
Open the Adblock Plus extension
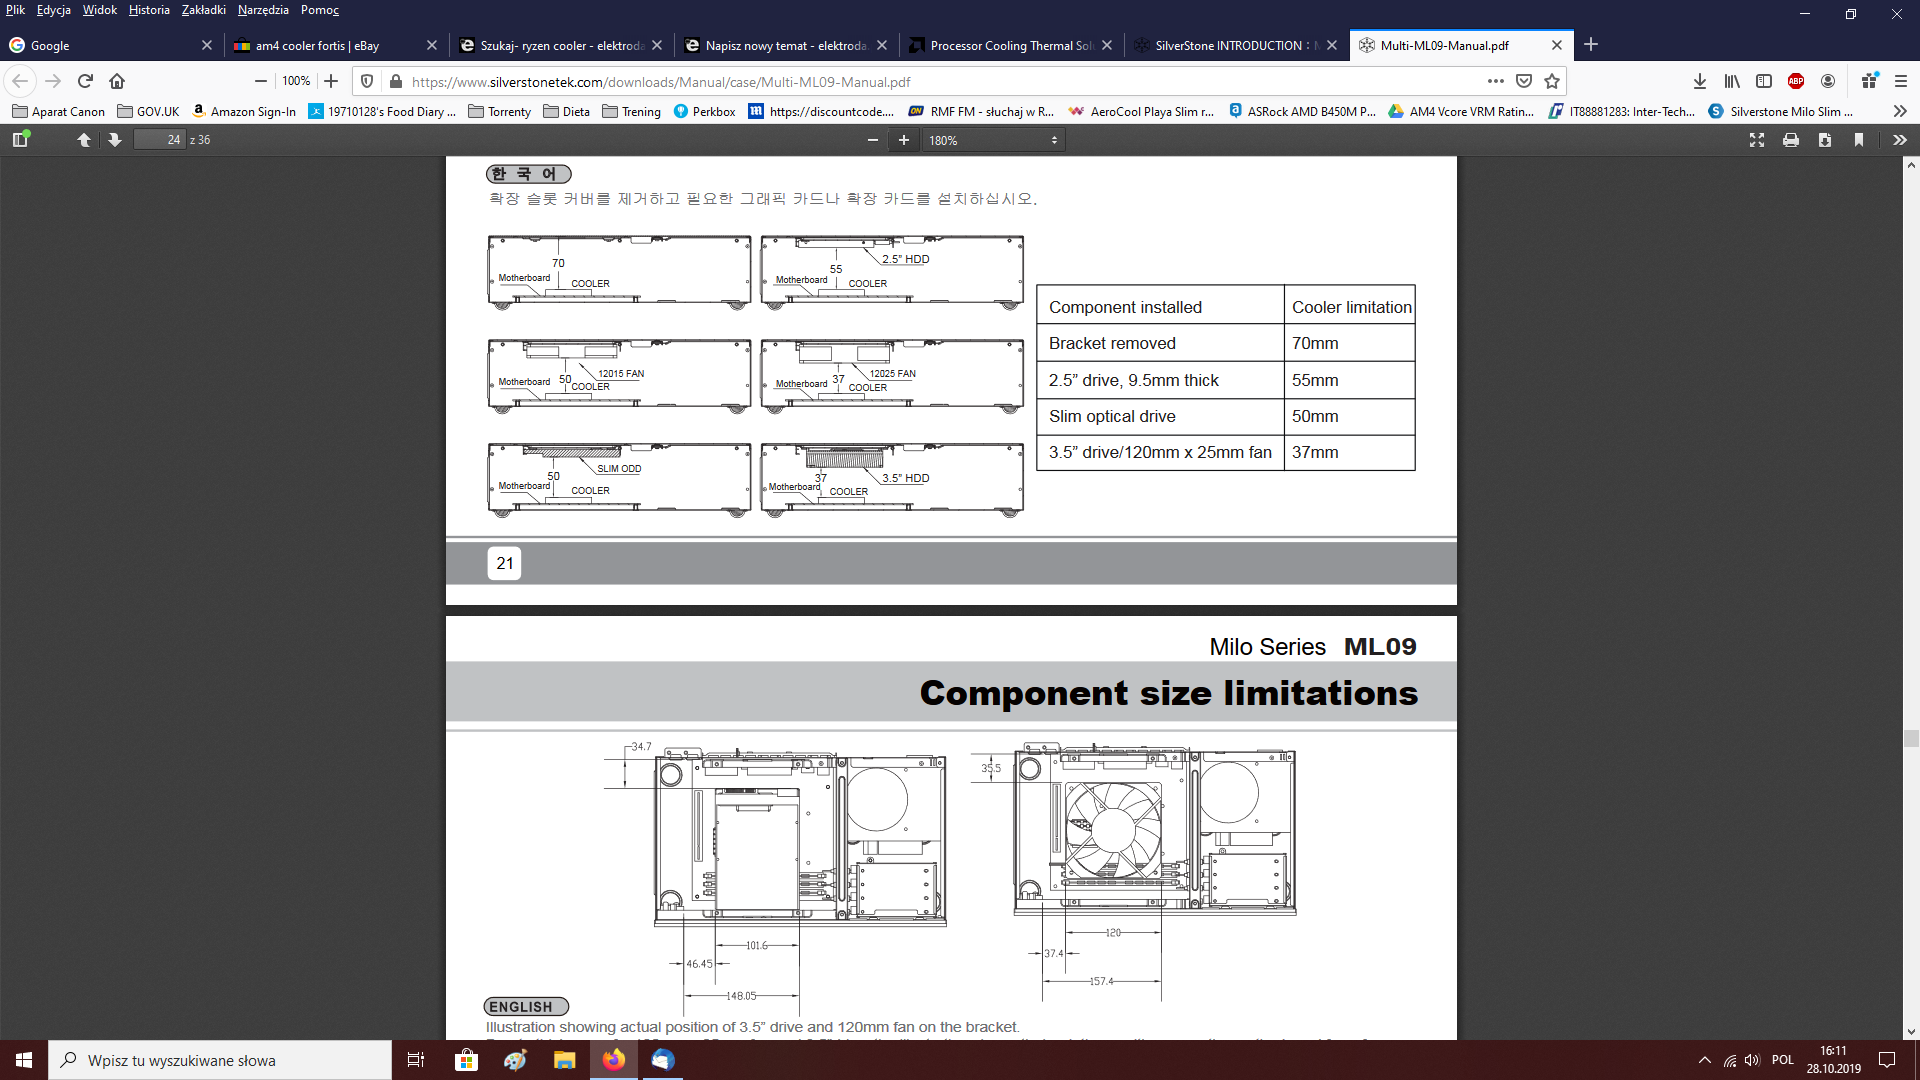pos(1796,81)
